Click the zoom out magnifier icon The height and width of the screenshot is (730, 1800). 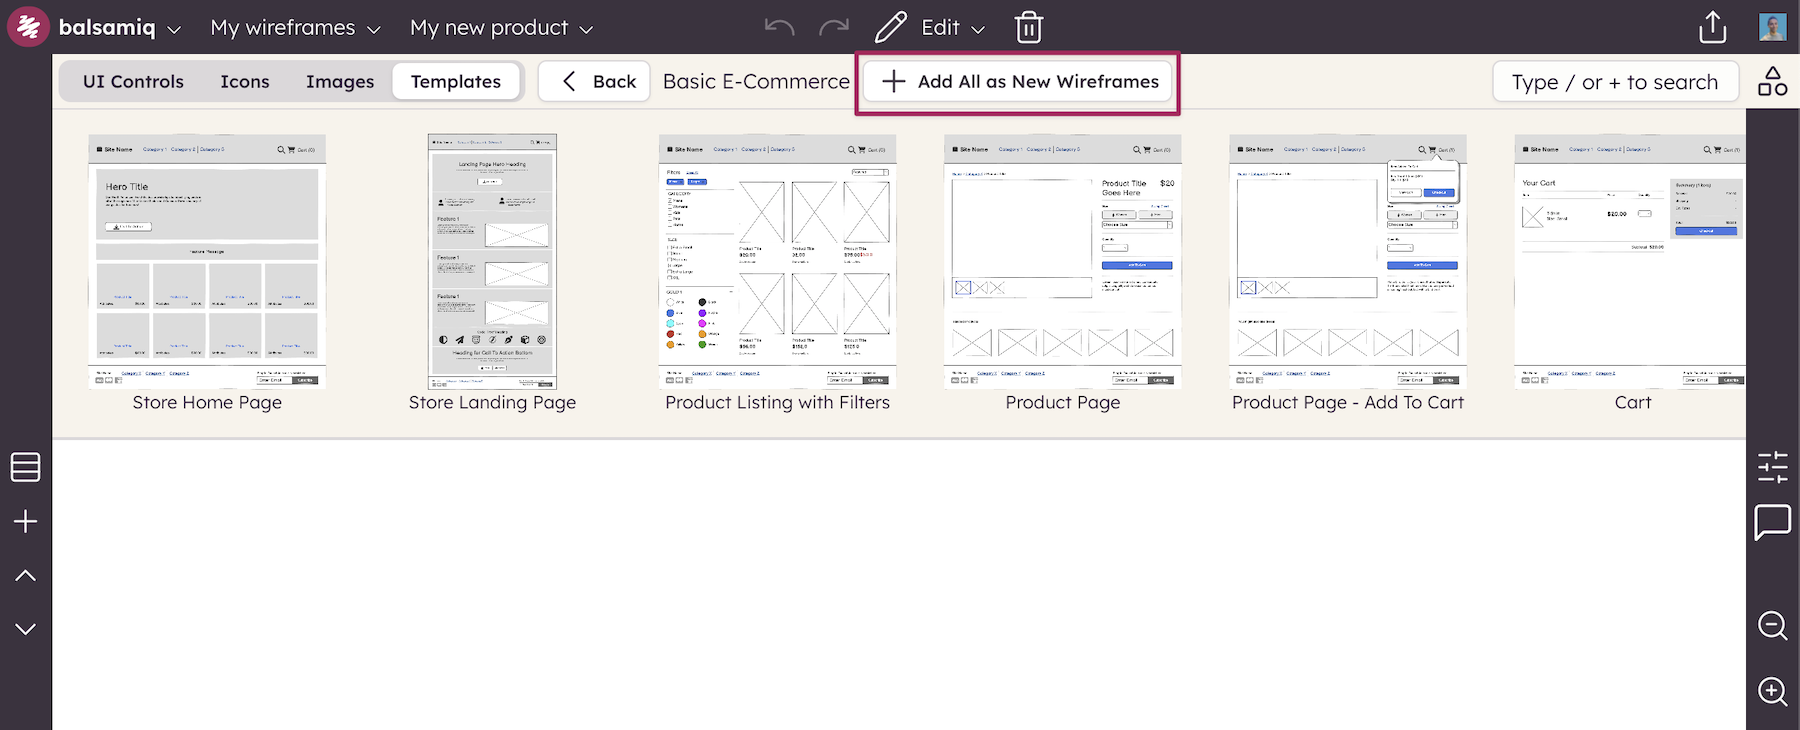point(1772,626)
